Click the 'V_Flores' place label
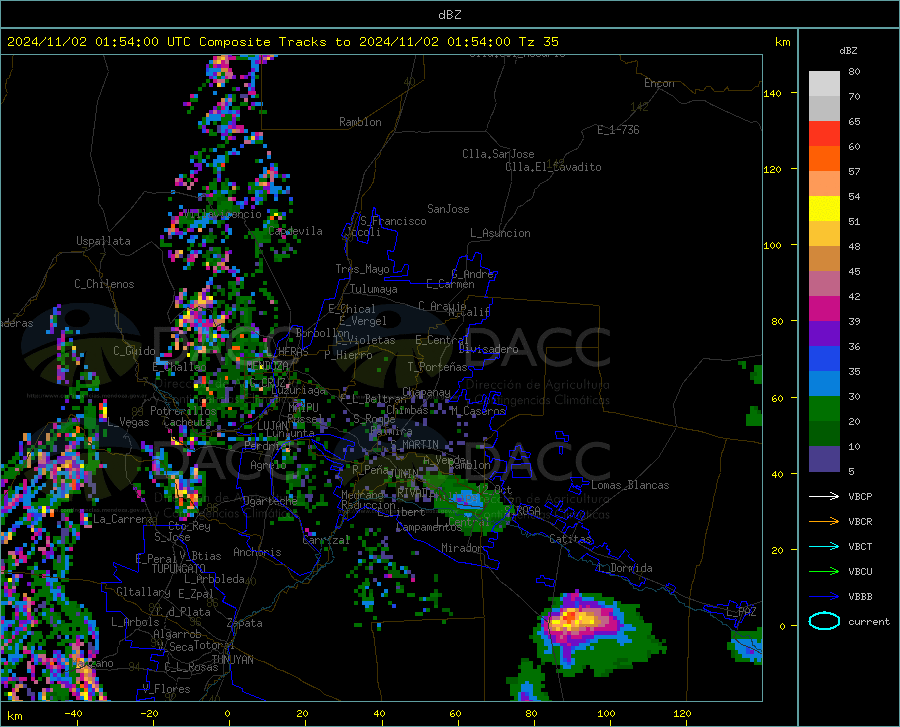Viewport: 900px width, 727px height. click(x=166, y=689)
